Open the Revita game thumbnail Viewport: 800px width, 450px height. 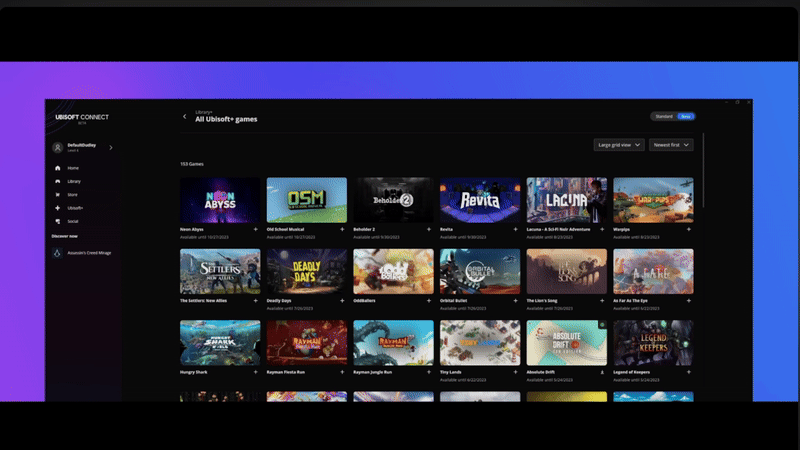click(x=480, y=200)
